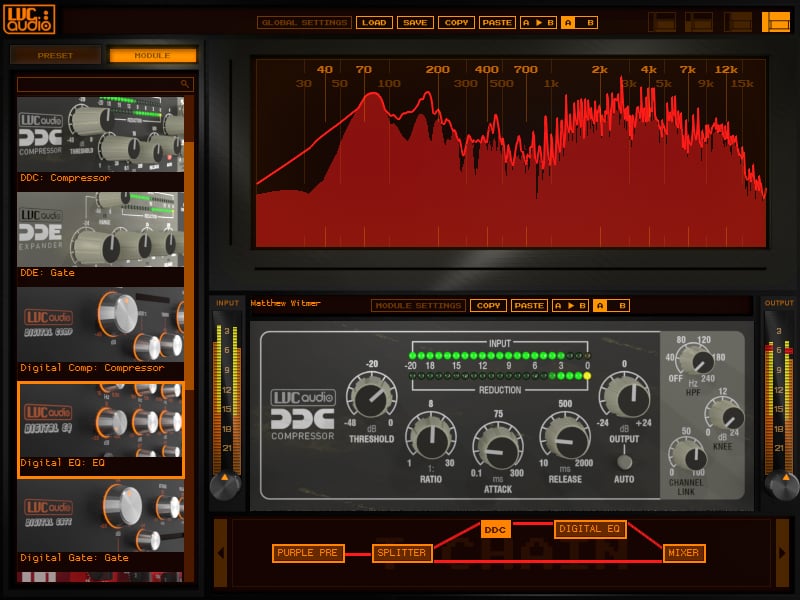Select the DDC node in the chain
Image resolution: width=800 pixels, height=600 pixels.
495,529
